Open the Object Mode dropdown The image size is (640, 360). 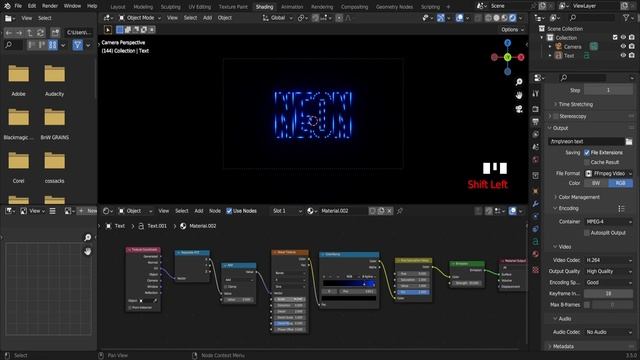pyautogui.click(x=140, y=18)
